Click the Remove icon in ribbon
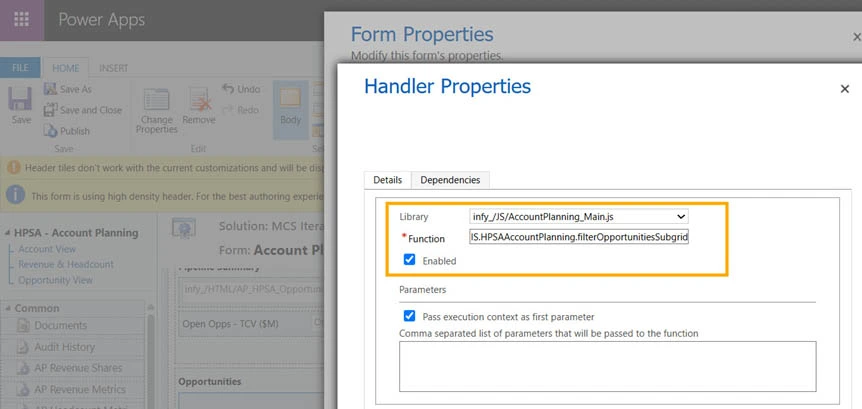 pyautogui.click(x=199, y=99)
